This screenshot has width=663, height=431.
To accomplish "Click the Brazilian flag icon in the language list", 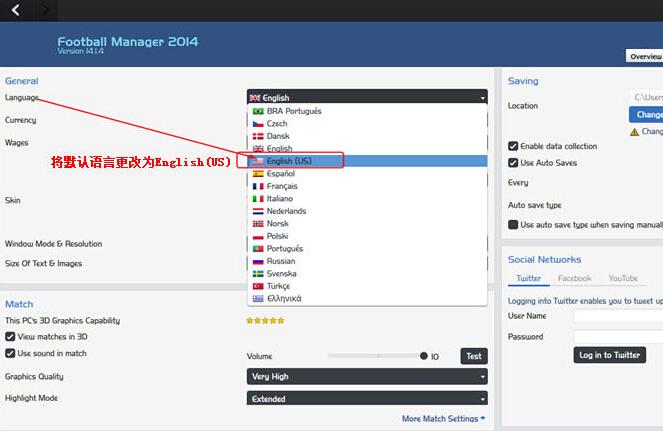I will coord(258,111).
